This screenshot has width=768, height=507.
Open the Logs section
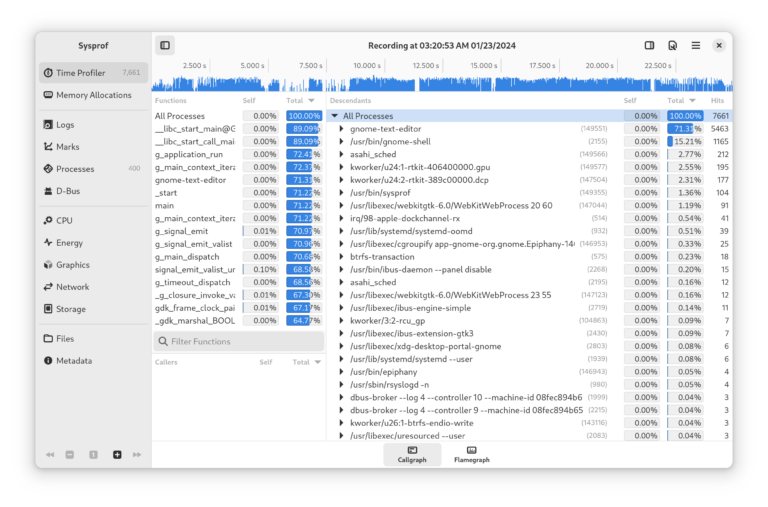93,124
